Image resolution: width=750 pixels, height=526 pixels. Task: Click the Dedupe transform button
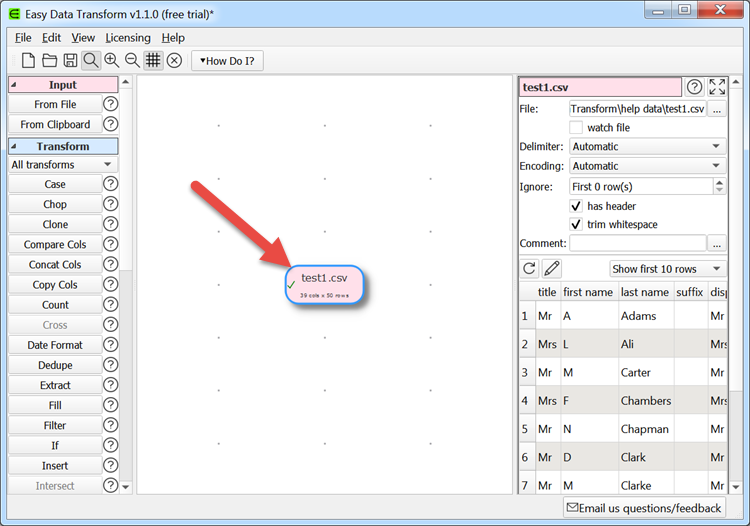pyautogui.click(x=56, y=365)
